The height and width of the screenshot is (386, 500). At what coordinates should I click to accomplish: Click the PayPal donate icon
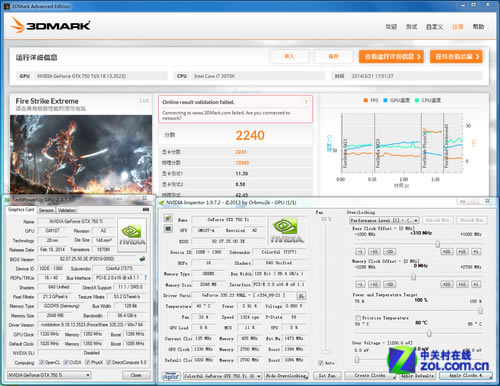point(171,376)
